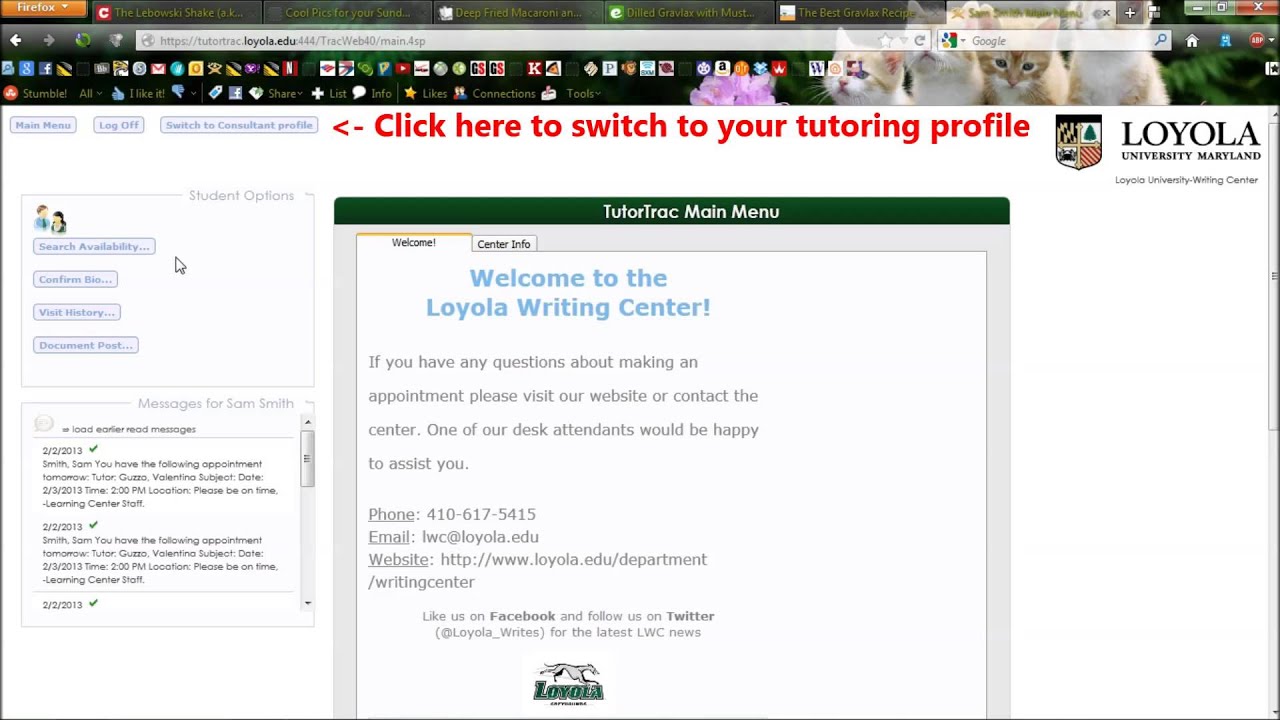The width and height of the screenshot is (1280, 720).
Task: Collapse the Messages for Sam Smith panel
Action: tap(309, 403)
